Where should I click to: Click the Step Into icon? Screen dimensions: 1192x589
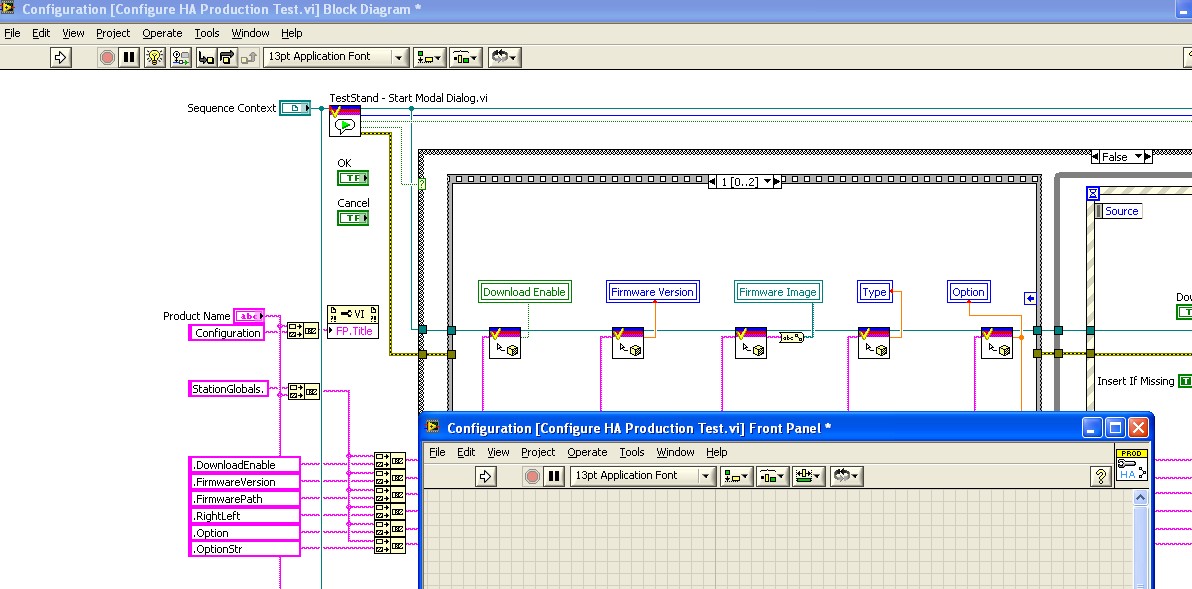point(206,57)
